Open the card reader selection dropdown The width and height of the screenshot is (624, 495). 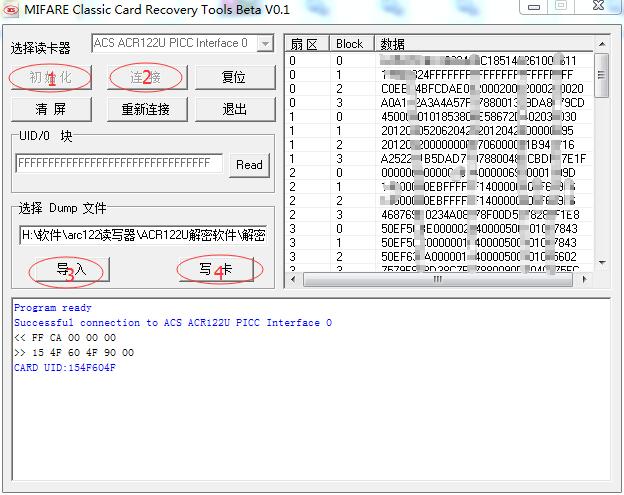point(264,44)
